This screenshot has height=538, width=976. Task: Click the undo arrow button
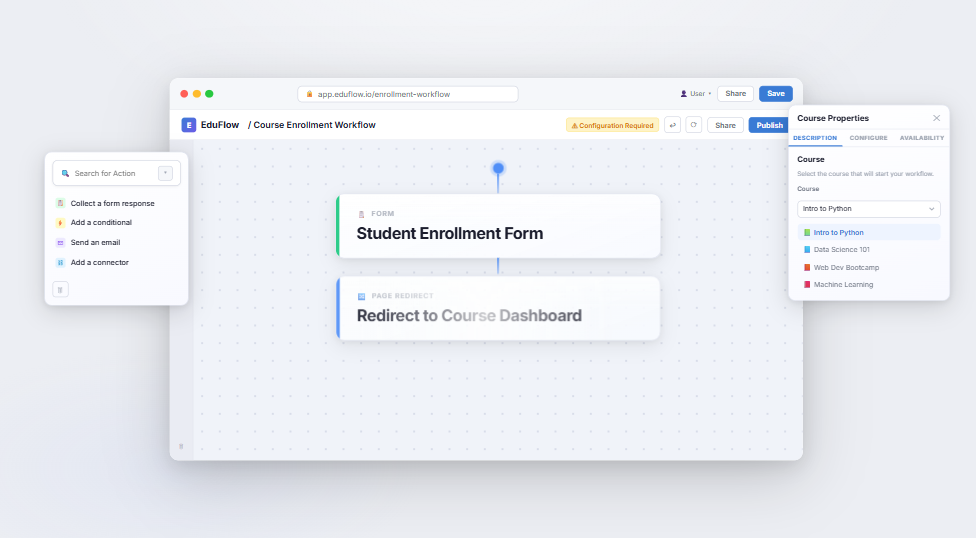click(x=672, y=125)
